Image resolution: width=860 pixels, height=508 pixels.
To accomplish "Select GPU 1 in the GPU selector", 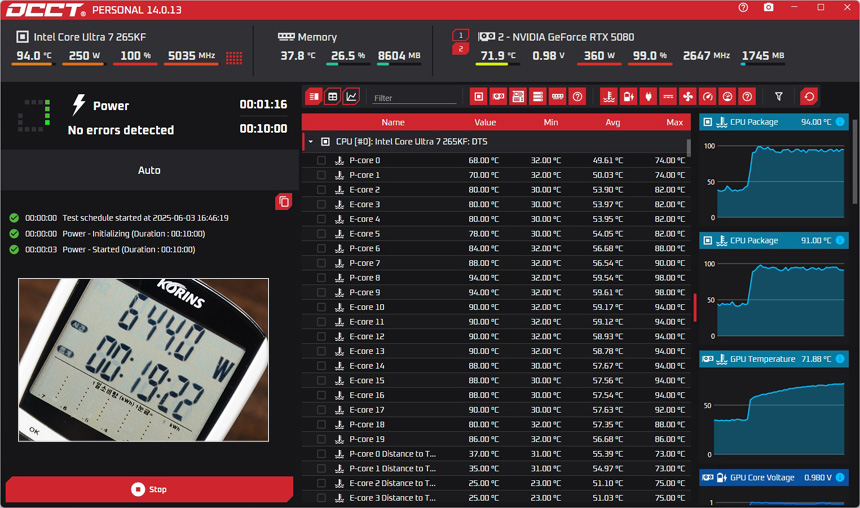I will coord(460,35).
